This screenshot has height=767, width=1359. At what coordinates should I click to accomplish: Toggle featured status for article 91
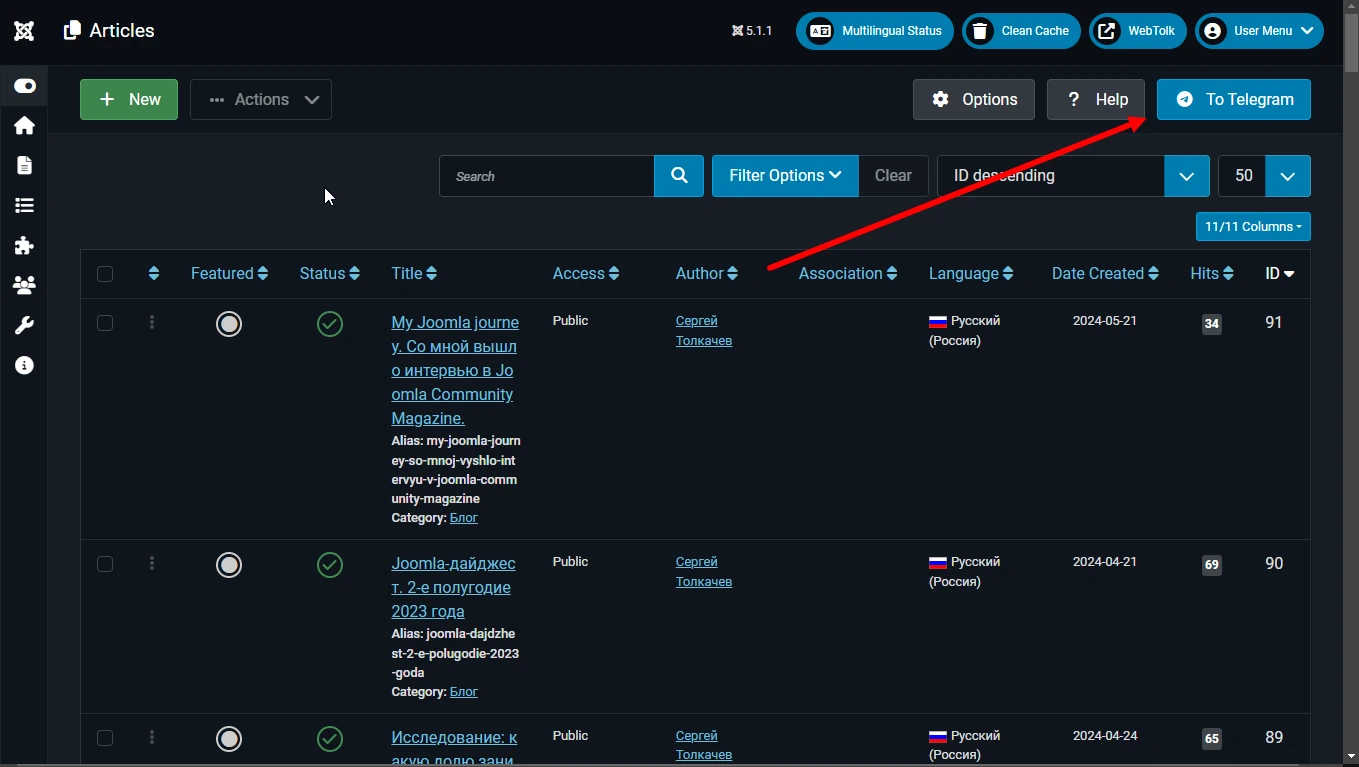click(229, 324)
